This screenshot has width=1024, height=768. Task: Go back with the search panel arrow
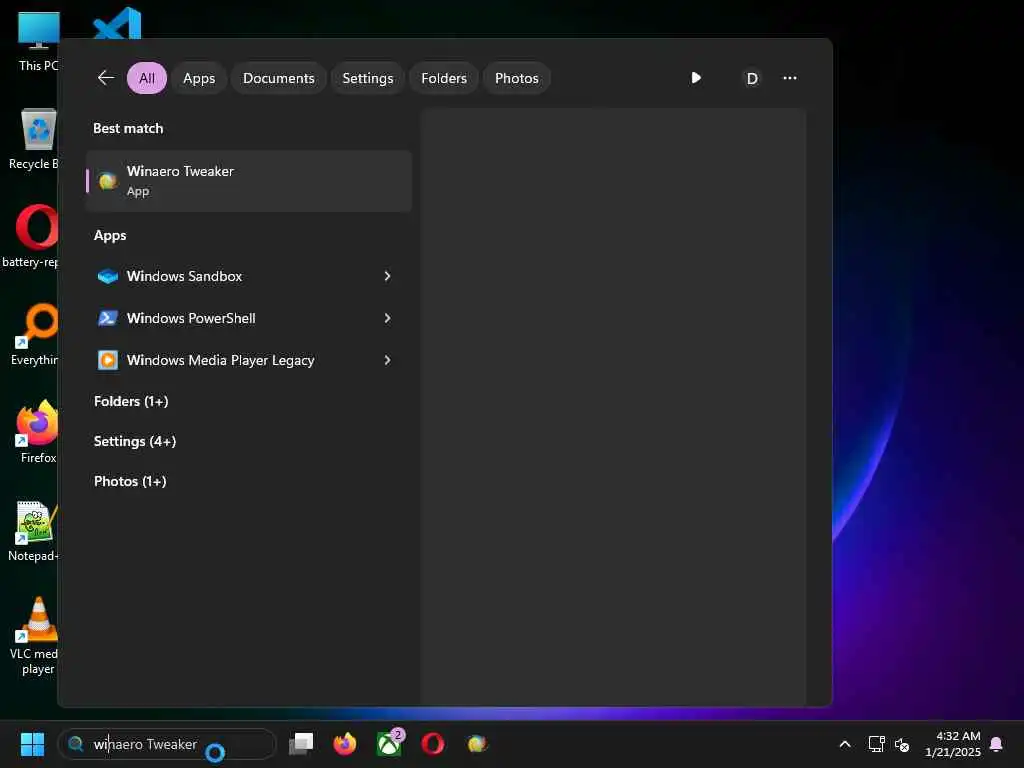tap(106, 78)
